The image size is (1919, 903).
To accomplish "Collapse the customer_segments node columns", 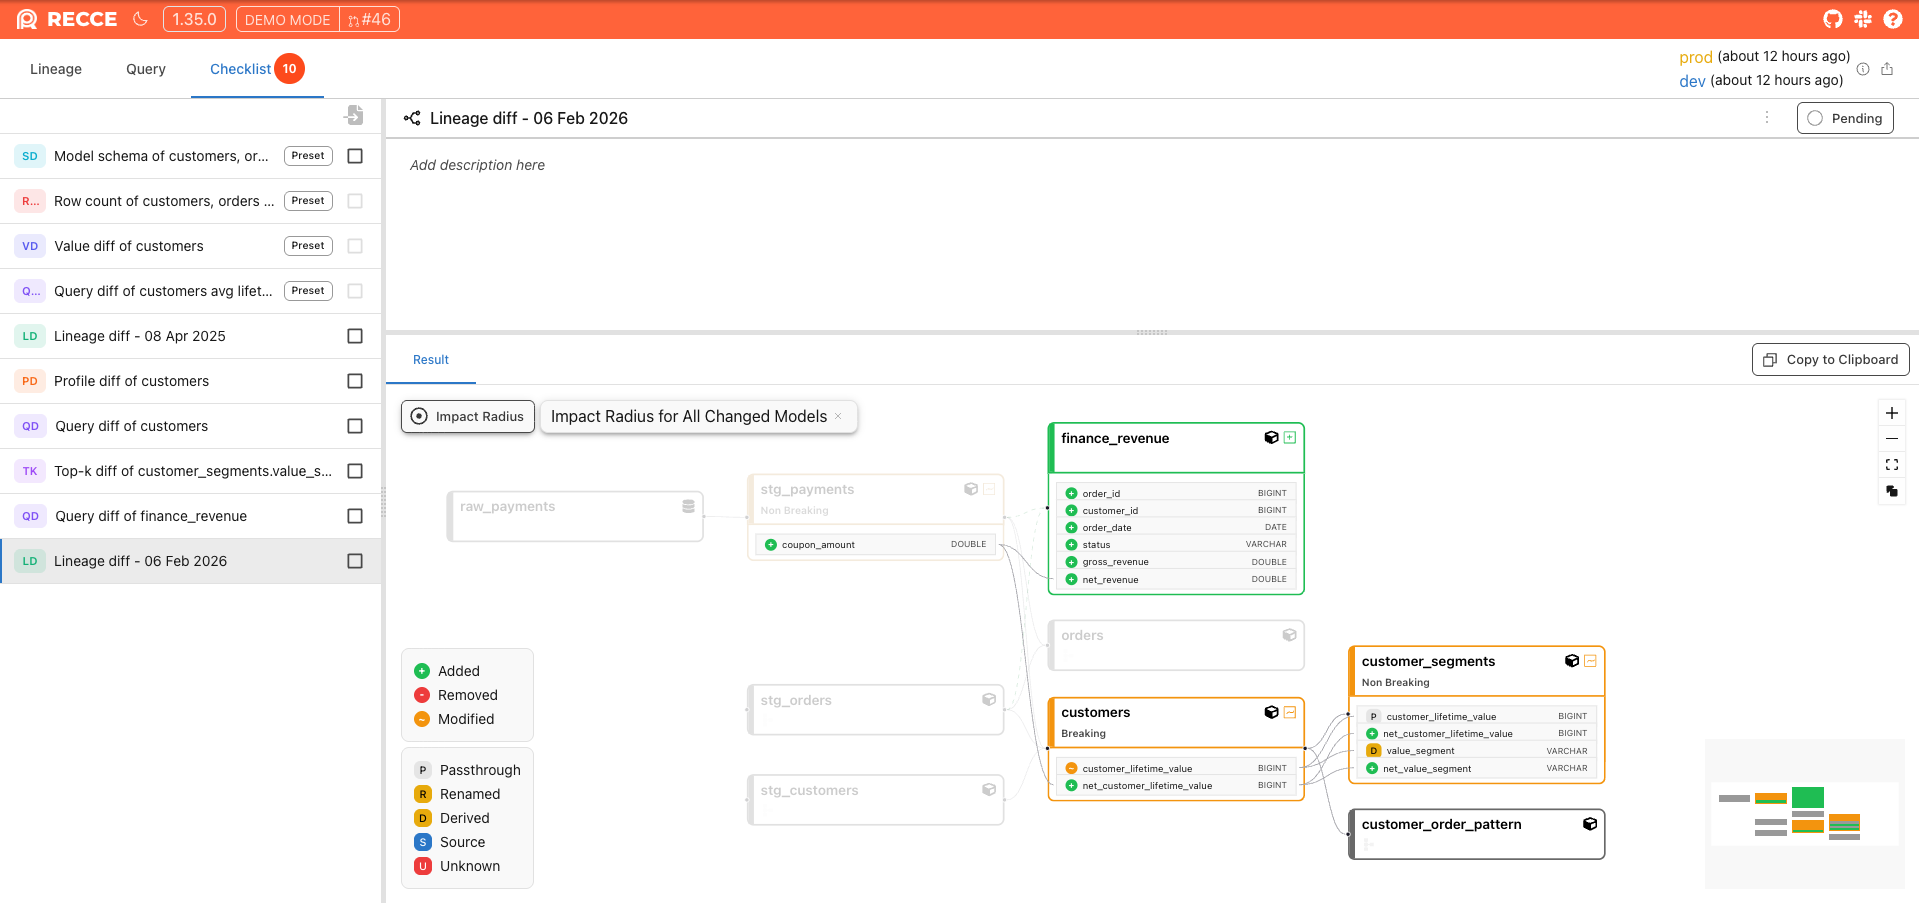I will (x=1590, y=661).
